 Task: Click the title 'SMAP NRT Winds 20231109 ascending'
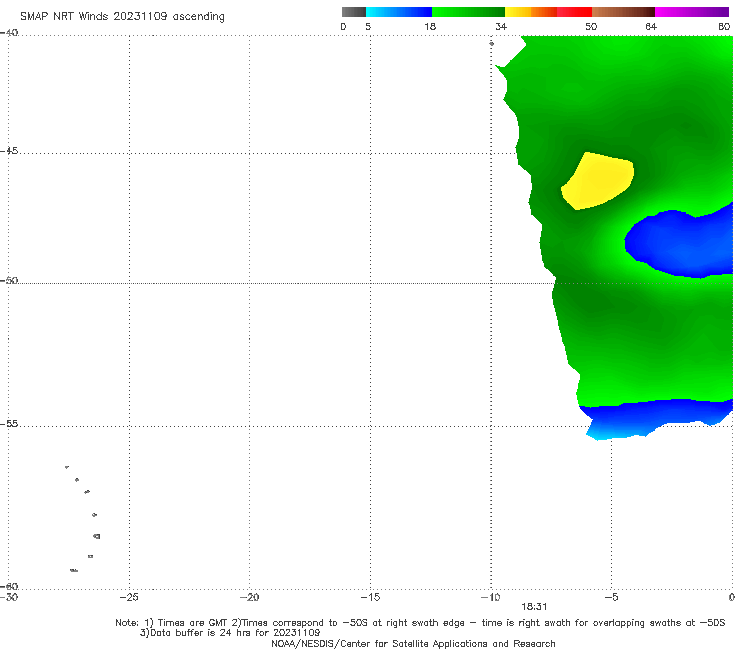pos(122,16)
